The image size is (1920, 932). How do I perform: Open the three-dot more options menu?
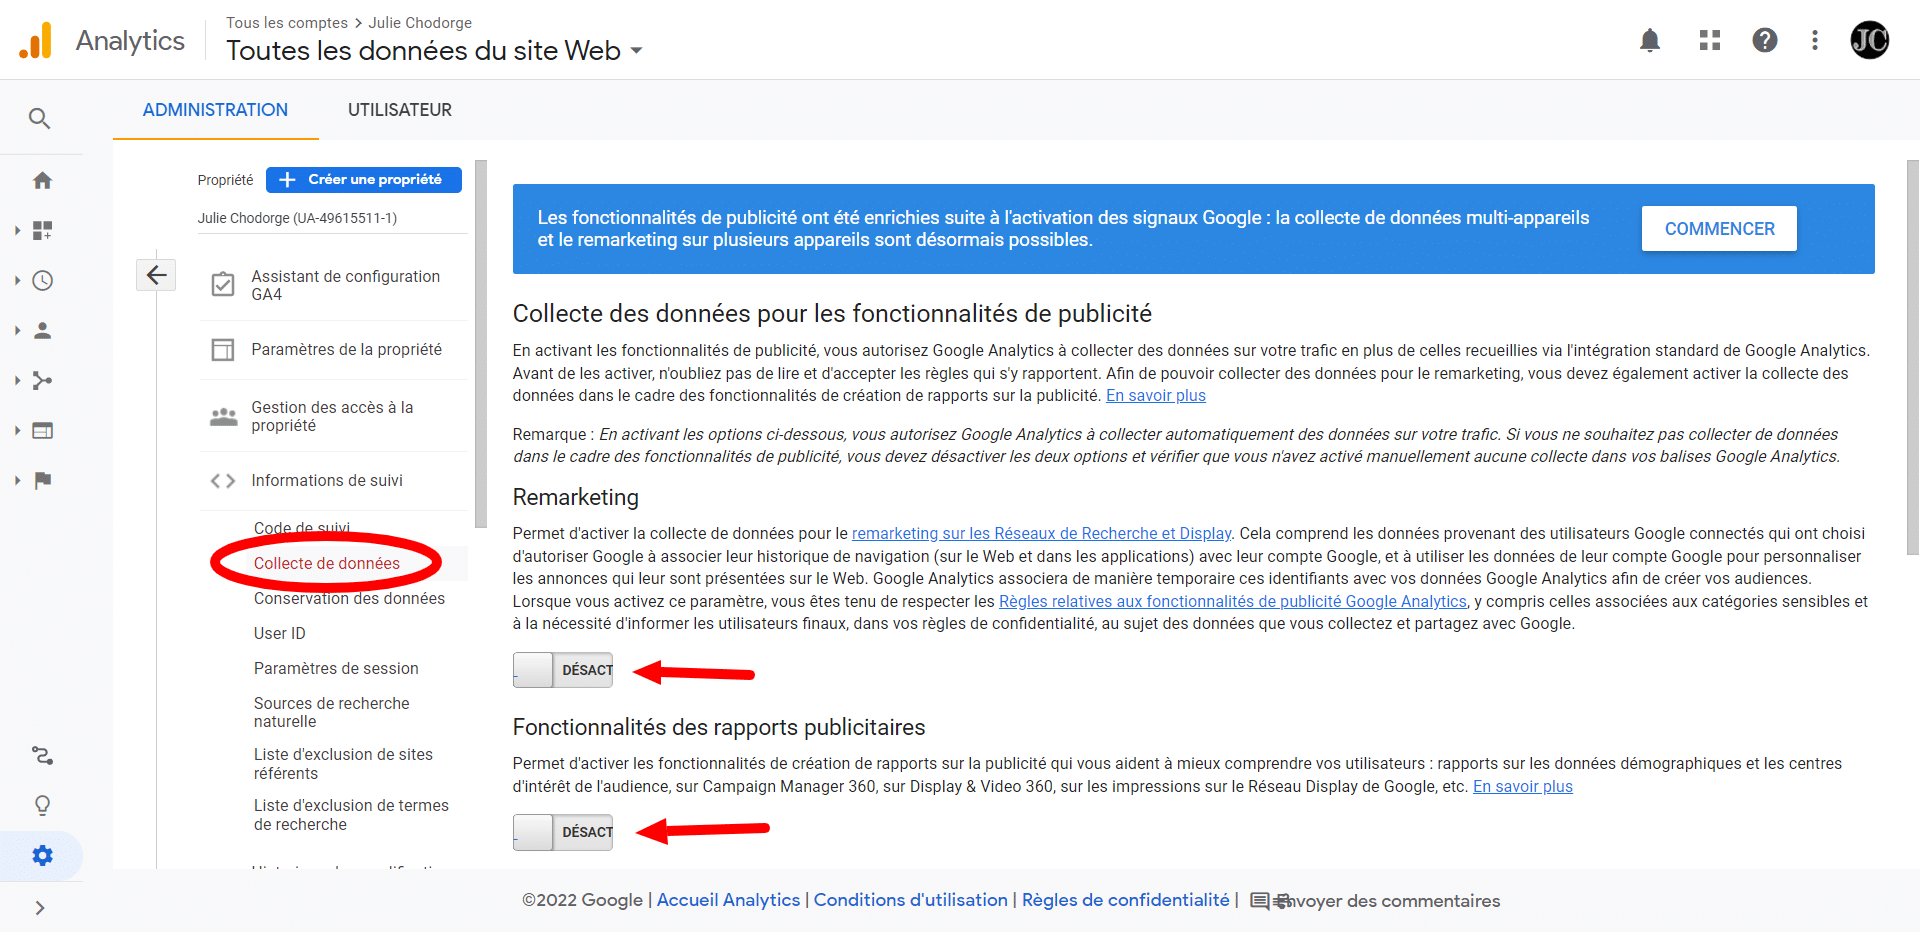tap(1815, 40)
